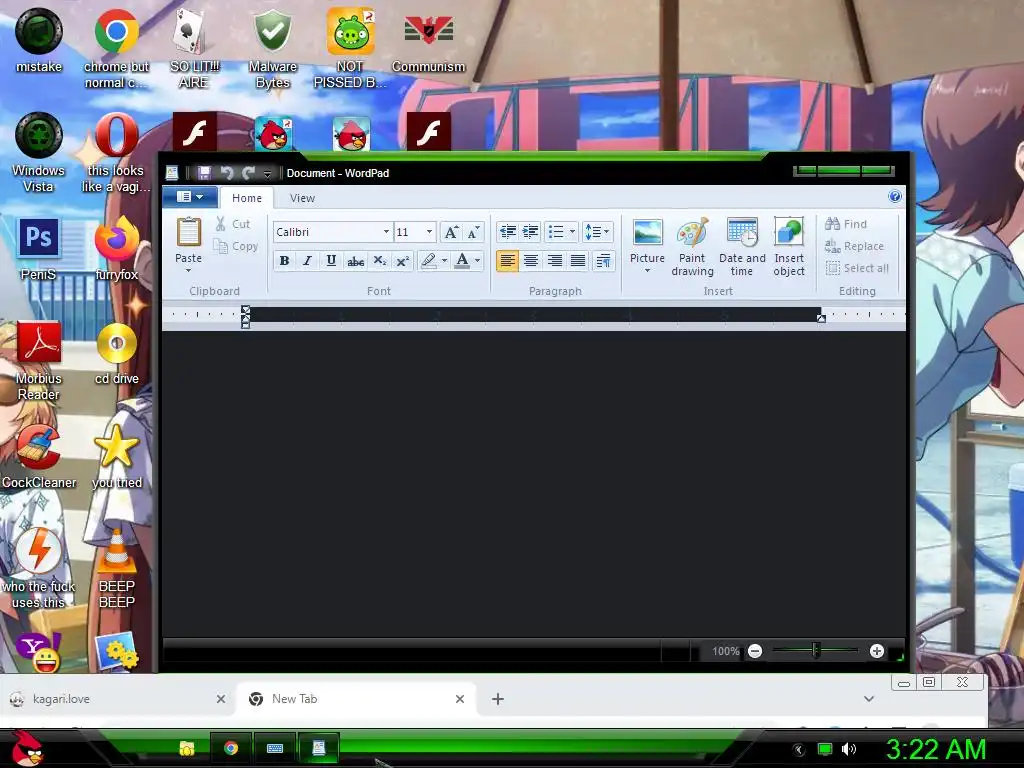Insert a Picture from the ribbon

tap(647, 240)
